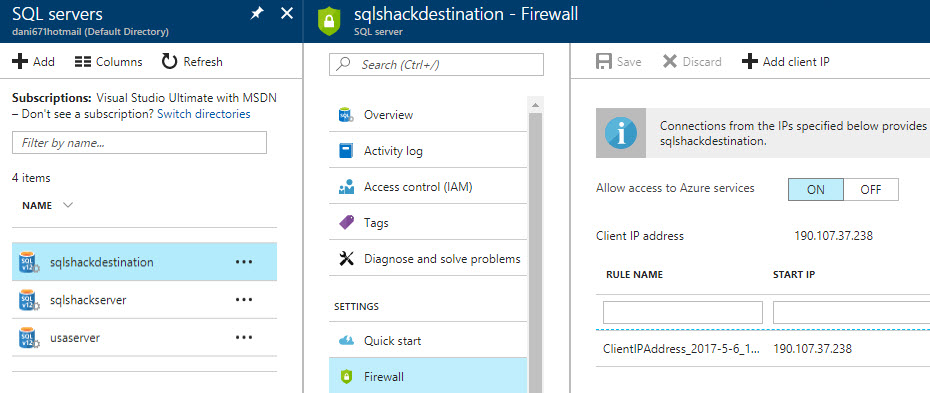Image resolution: width=930 pixels, height=393 pixels.
Task: Close the SQL servers blade
Action: [x=286, y=13]
